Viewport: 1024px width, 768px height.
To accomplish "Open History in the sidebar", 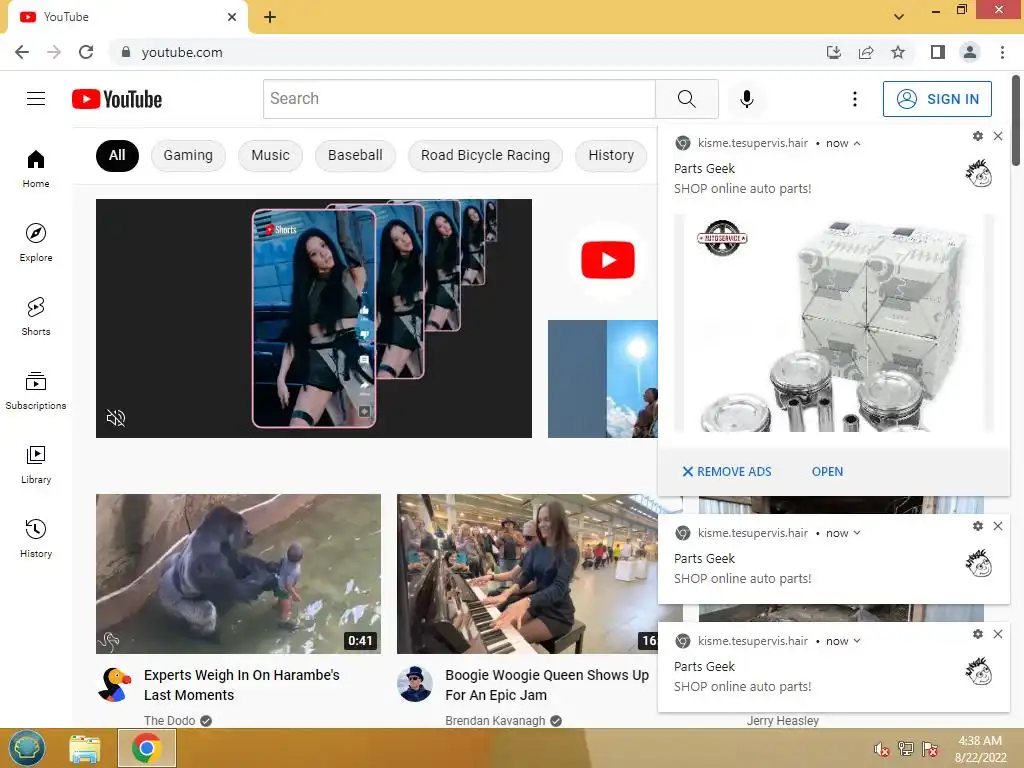I will coord(36,539).
